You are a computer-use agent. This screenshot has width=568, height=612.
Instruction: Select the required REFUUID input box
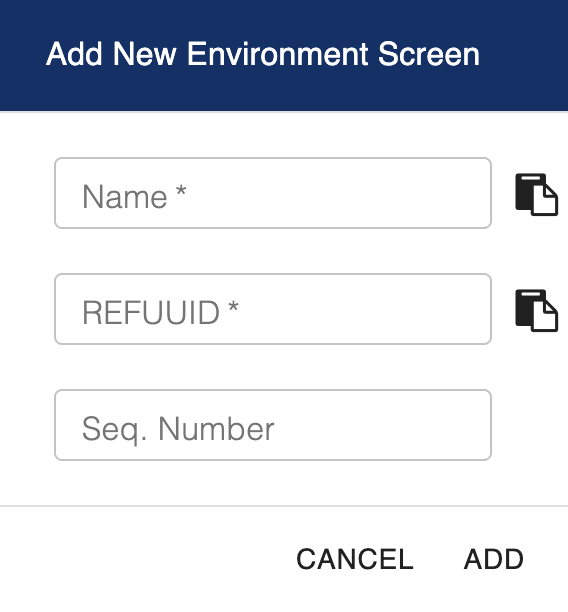point(273,309)
